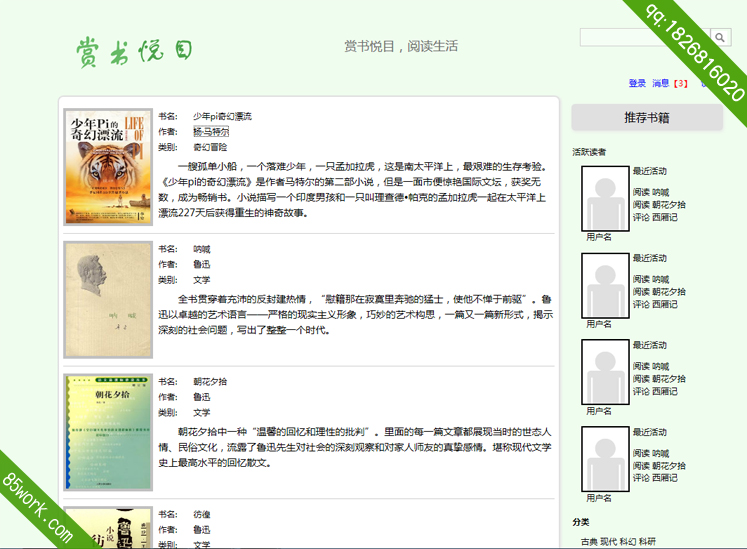Open the 朝花夕拾 book cover thumbnail
The width and height of the screenshot is (747, 549).
coord(108,432)
